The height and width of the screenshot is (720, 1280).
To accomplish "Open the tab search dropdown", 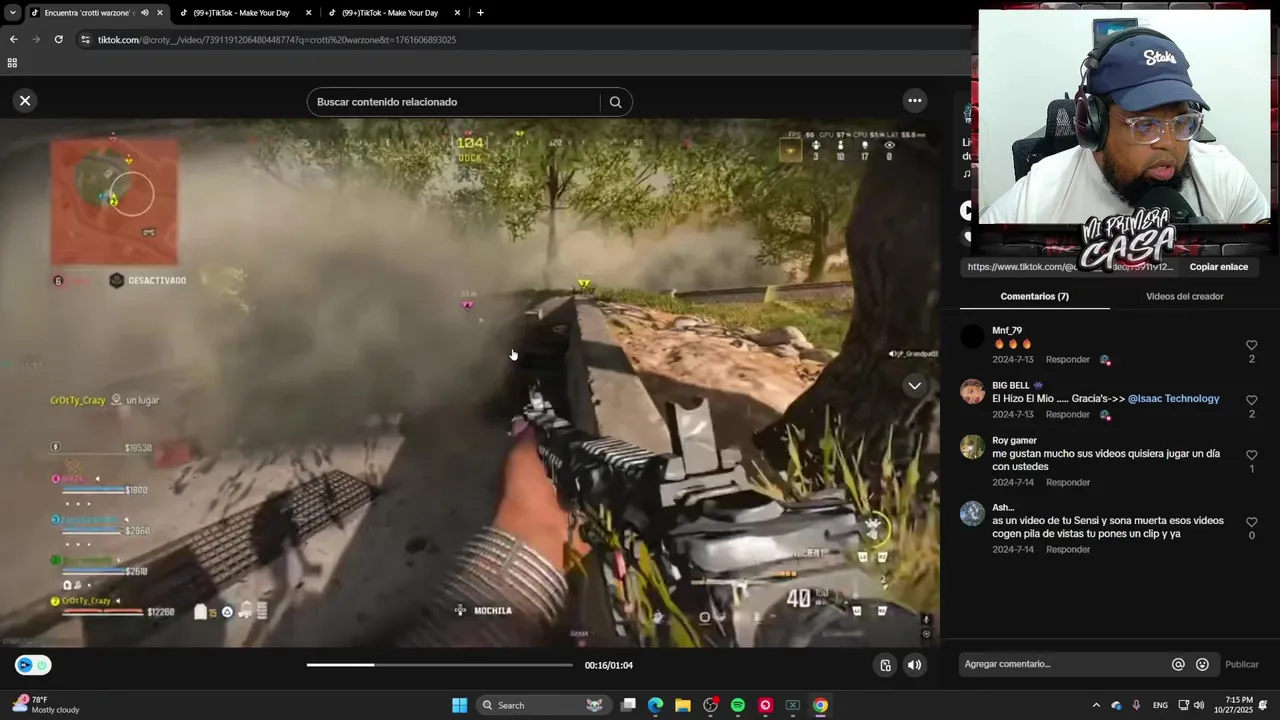I will (12, 13).
